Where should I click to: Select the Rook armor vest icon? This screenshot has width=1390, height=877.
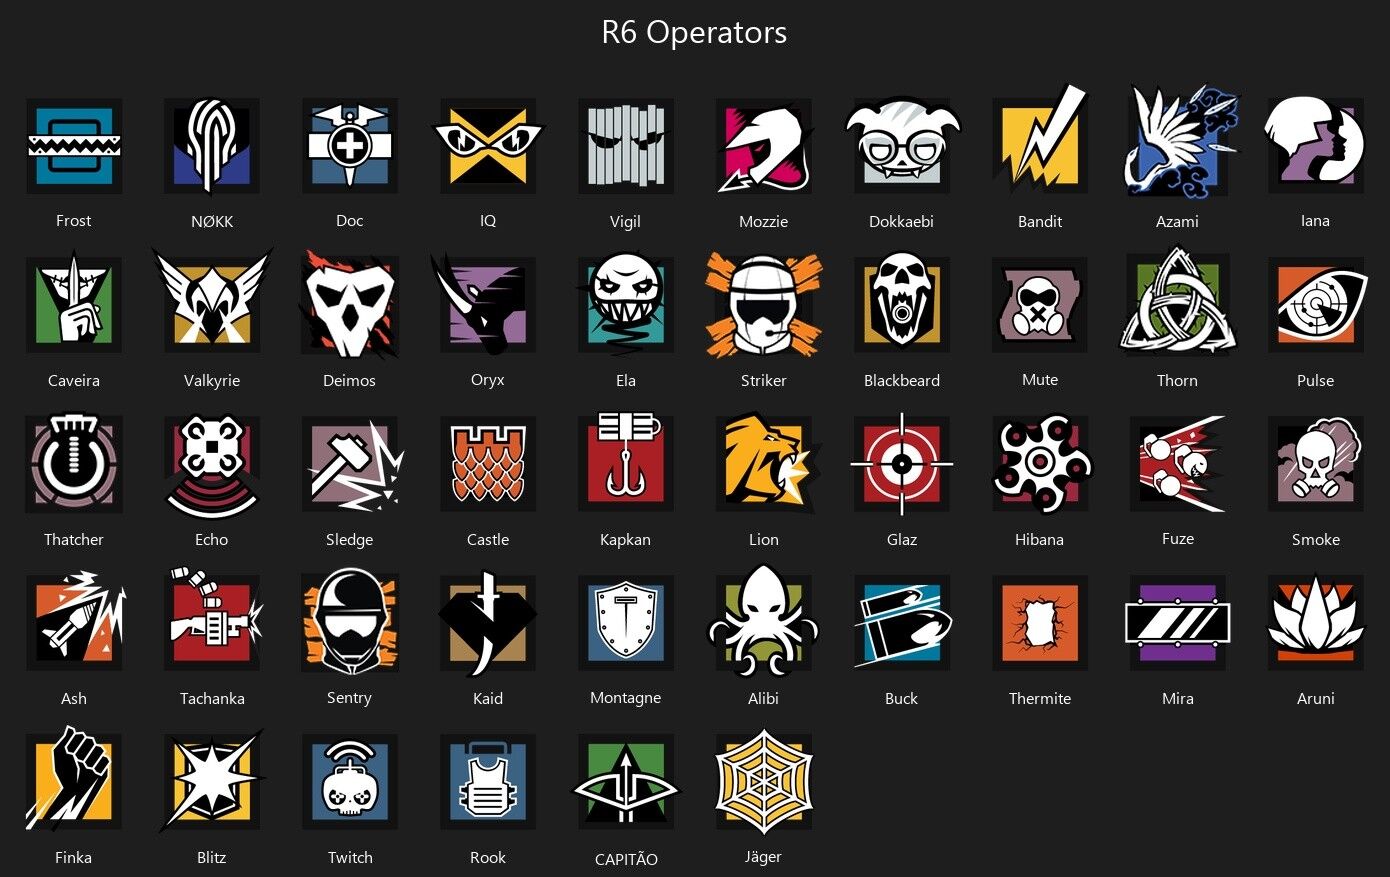(488, 782)
